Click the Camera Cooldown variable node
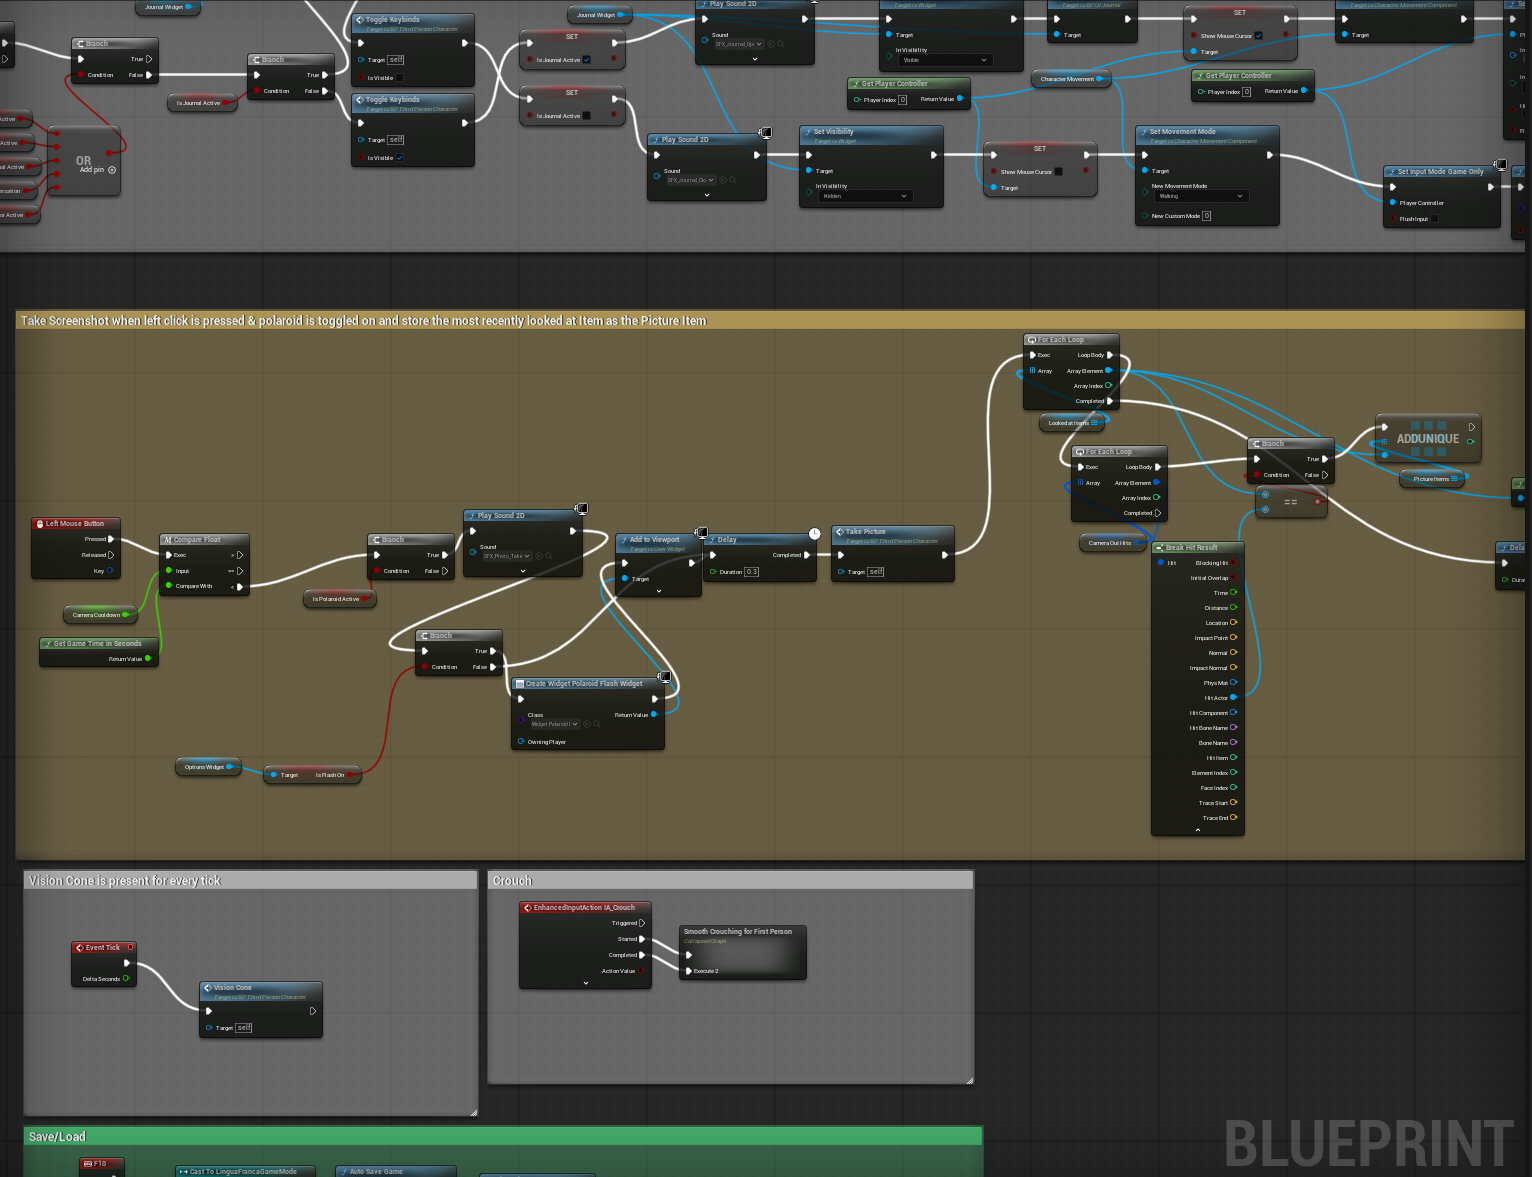This screenshot has height=1177, width=1532. [x=96, y=615]
